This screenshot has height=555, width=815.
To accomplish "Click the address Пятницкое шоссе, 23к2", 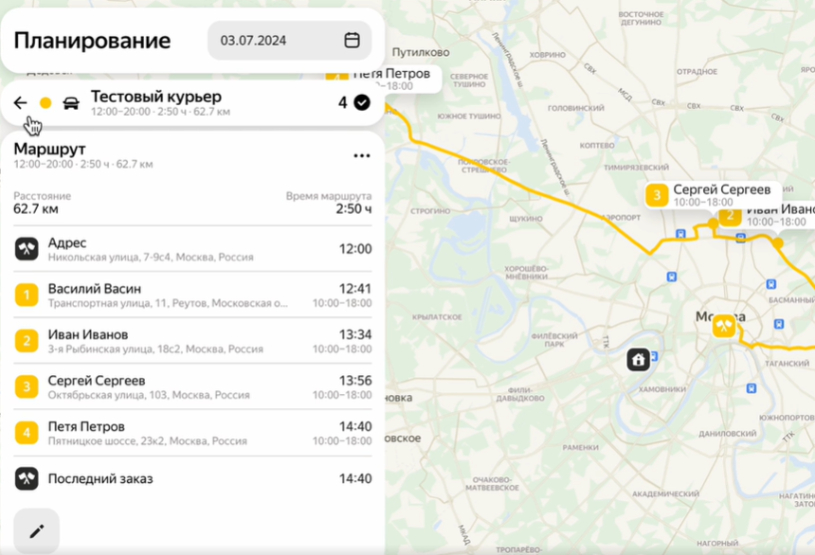I will coord(148,441).
